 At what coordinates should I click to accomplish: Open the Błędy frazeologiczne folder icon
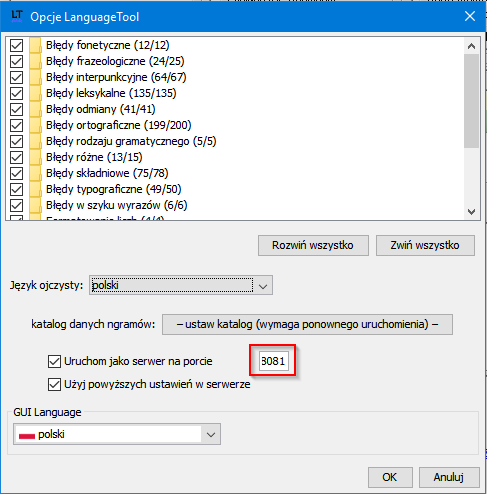pos(35,61)
